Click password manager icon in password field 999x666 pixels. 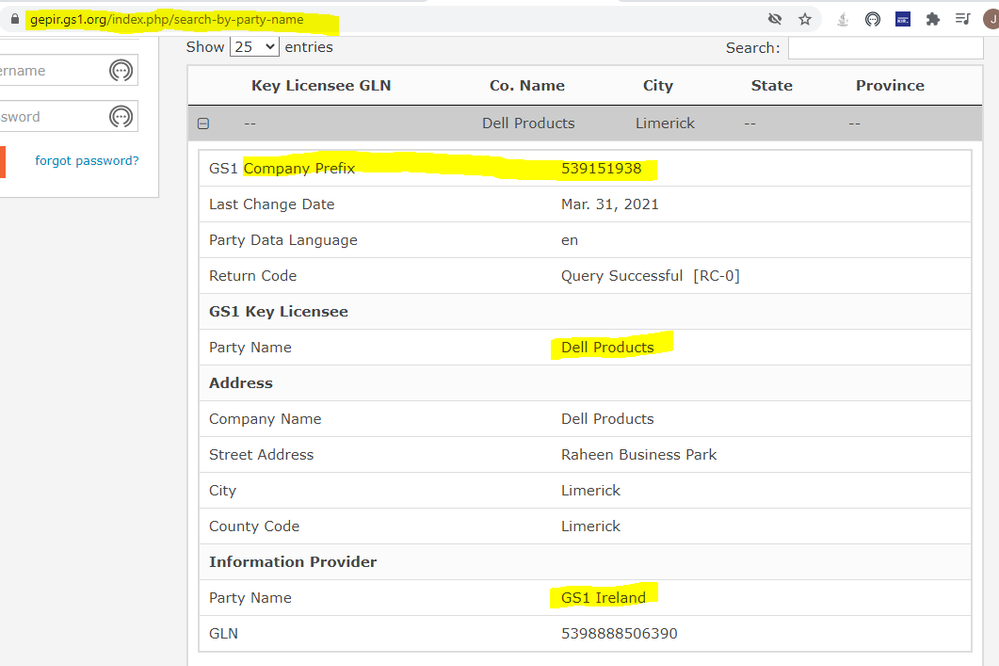coord(121,117)
